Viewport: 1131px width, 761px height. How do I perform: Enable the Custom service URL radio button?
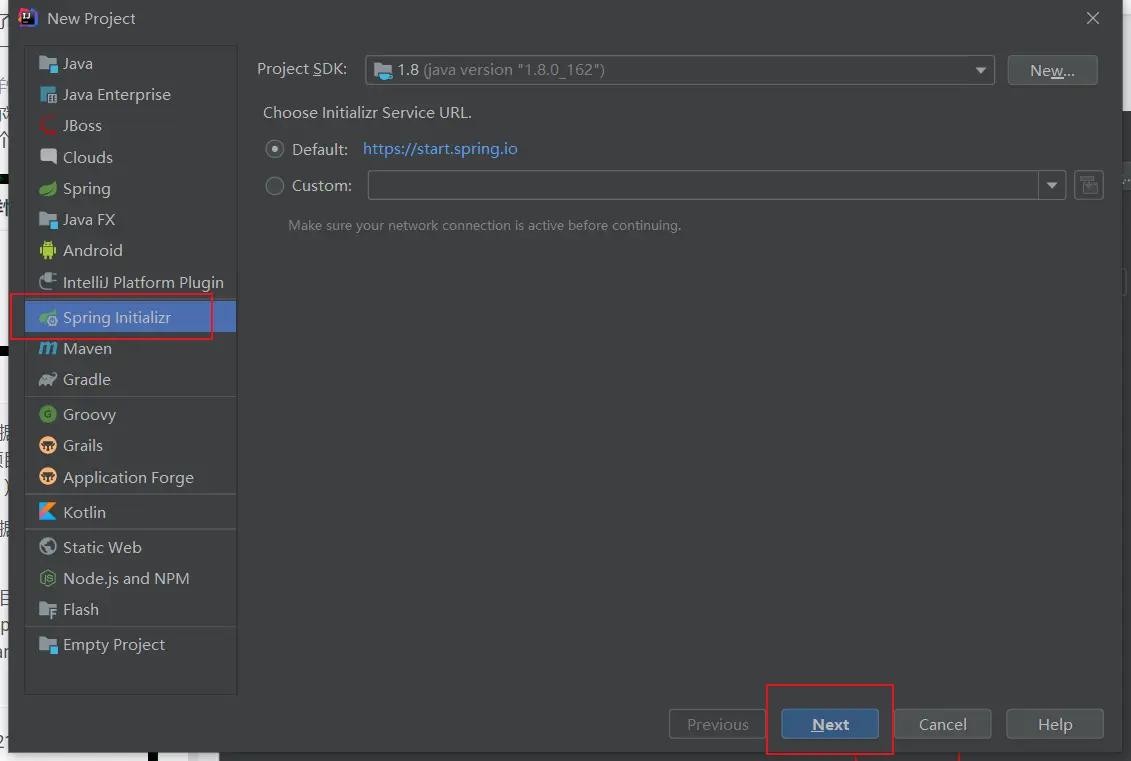tap(275, 186)
